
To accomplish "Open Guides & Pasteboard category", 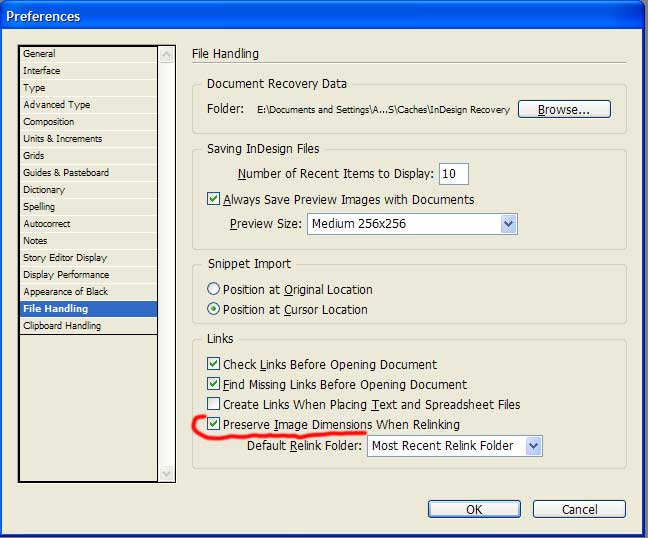I will [88, 172].
